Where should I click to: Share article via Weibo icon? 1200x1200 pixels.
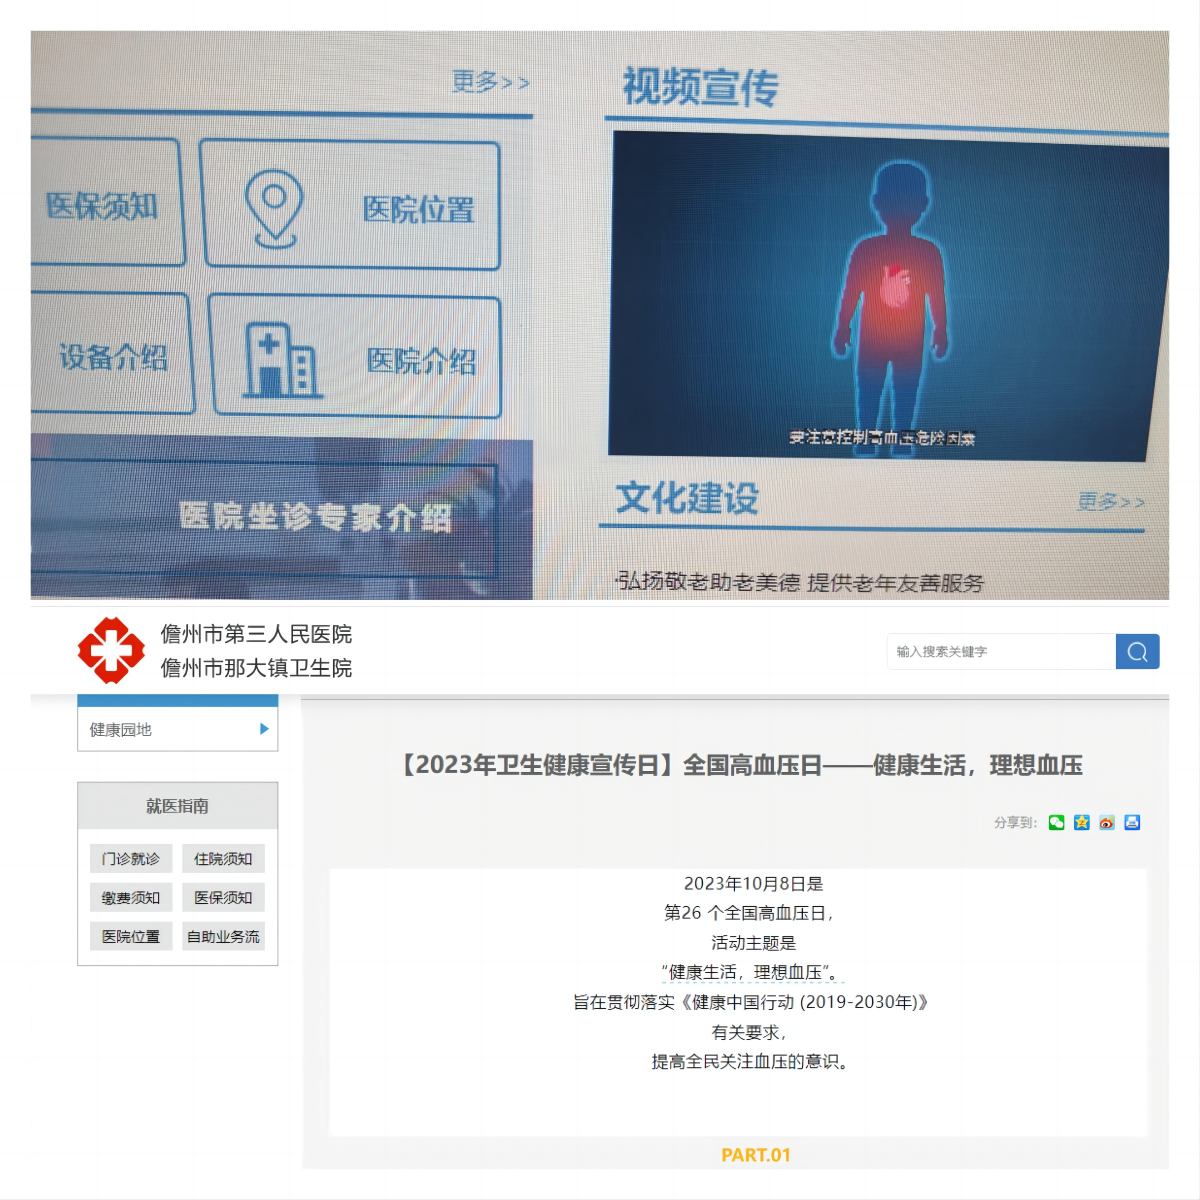pyautogui.click(x=1106, y=822)
